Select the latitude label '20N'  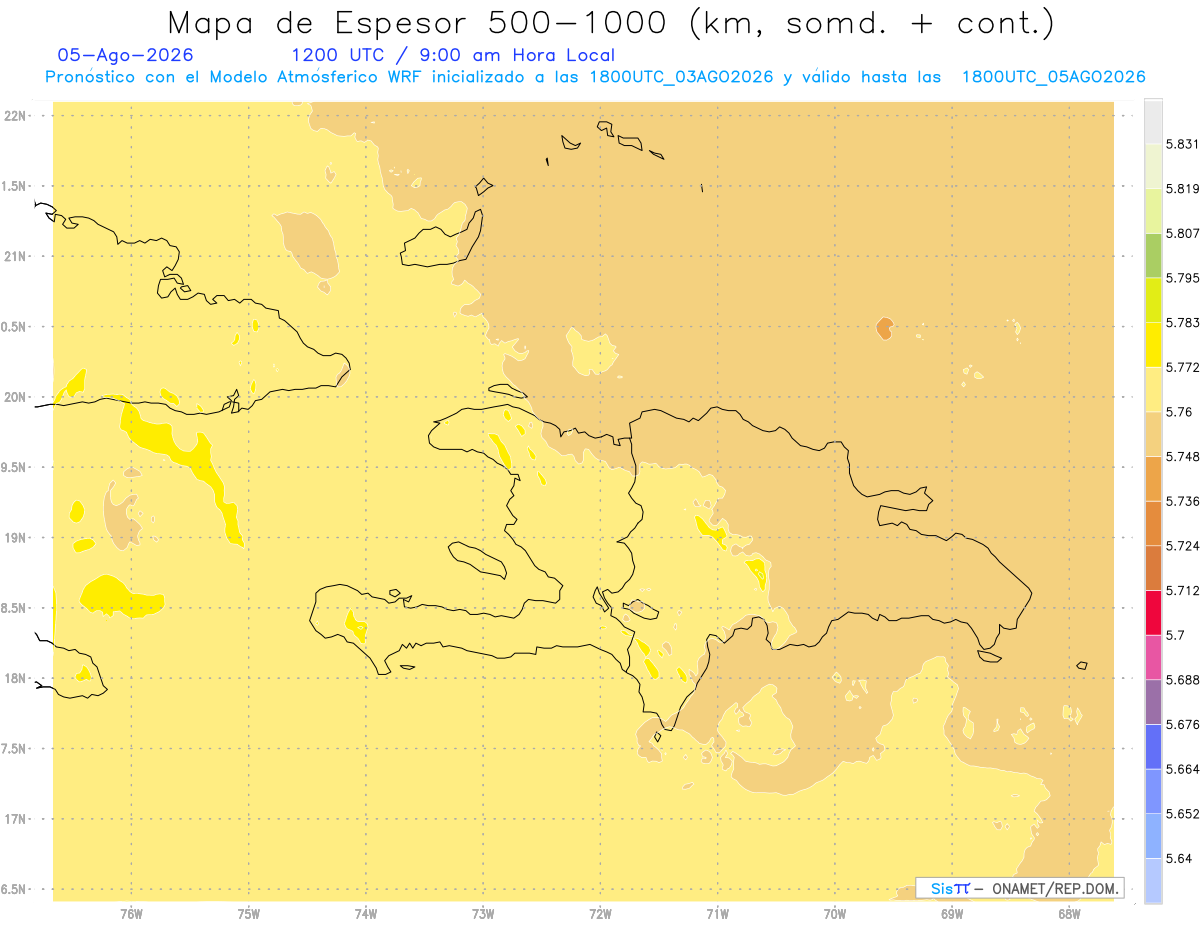point(15,397)
